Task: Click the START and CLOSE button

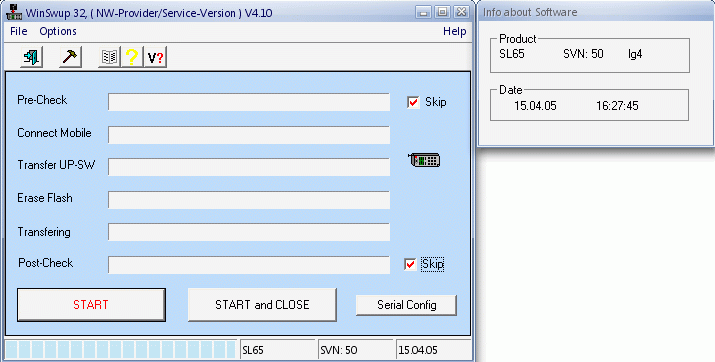Action: (x=262, y=305)
